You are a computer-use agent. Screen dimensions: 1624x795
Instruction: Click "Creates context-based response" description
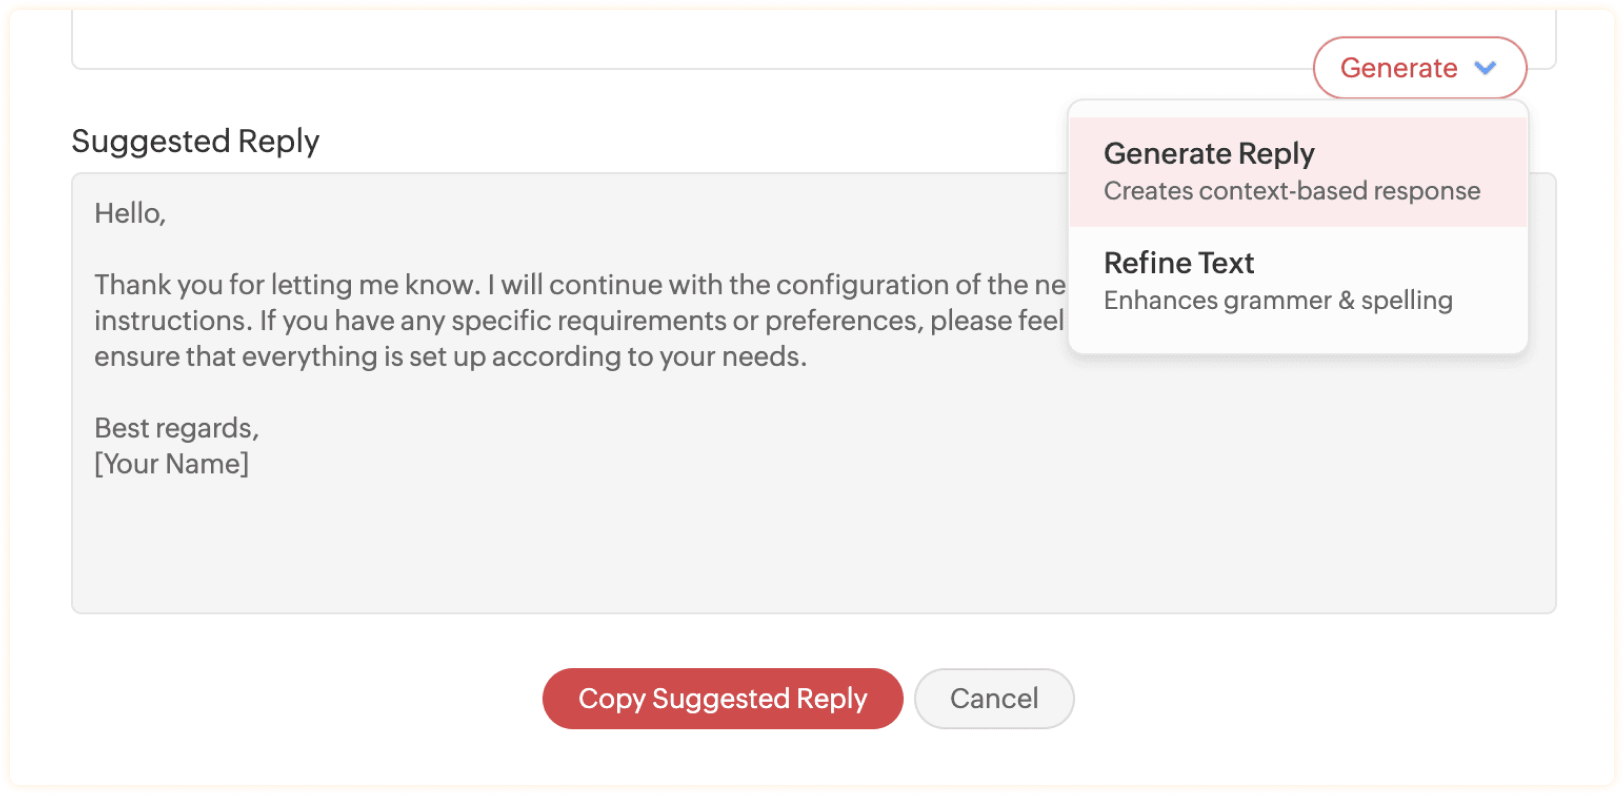coord(1291,191)
